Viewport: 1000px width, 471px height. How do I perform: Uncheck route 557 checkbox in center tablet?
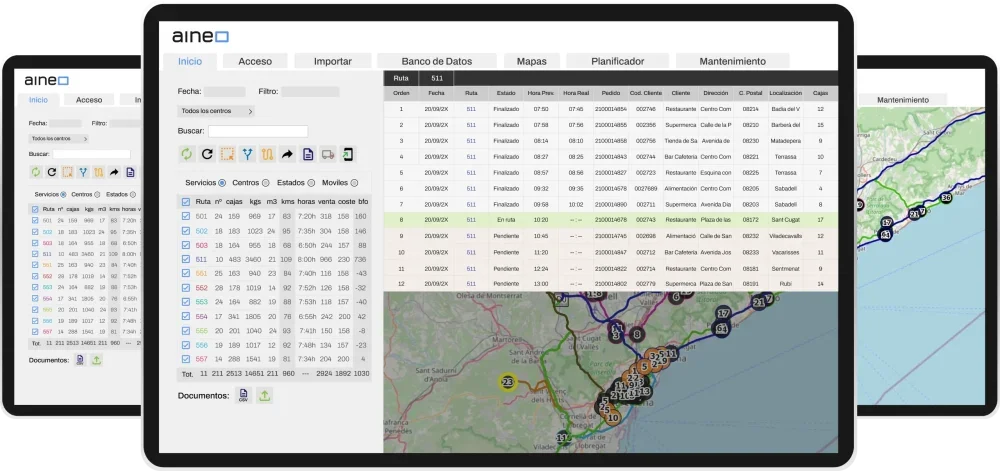click(x=186, y=359)
